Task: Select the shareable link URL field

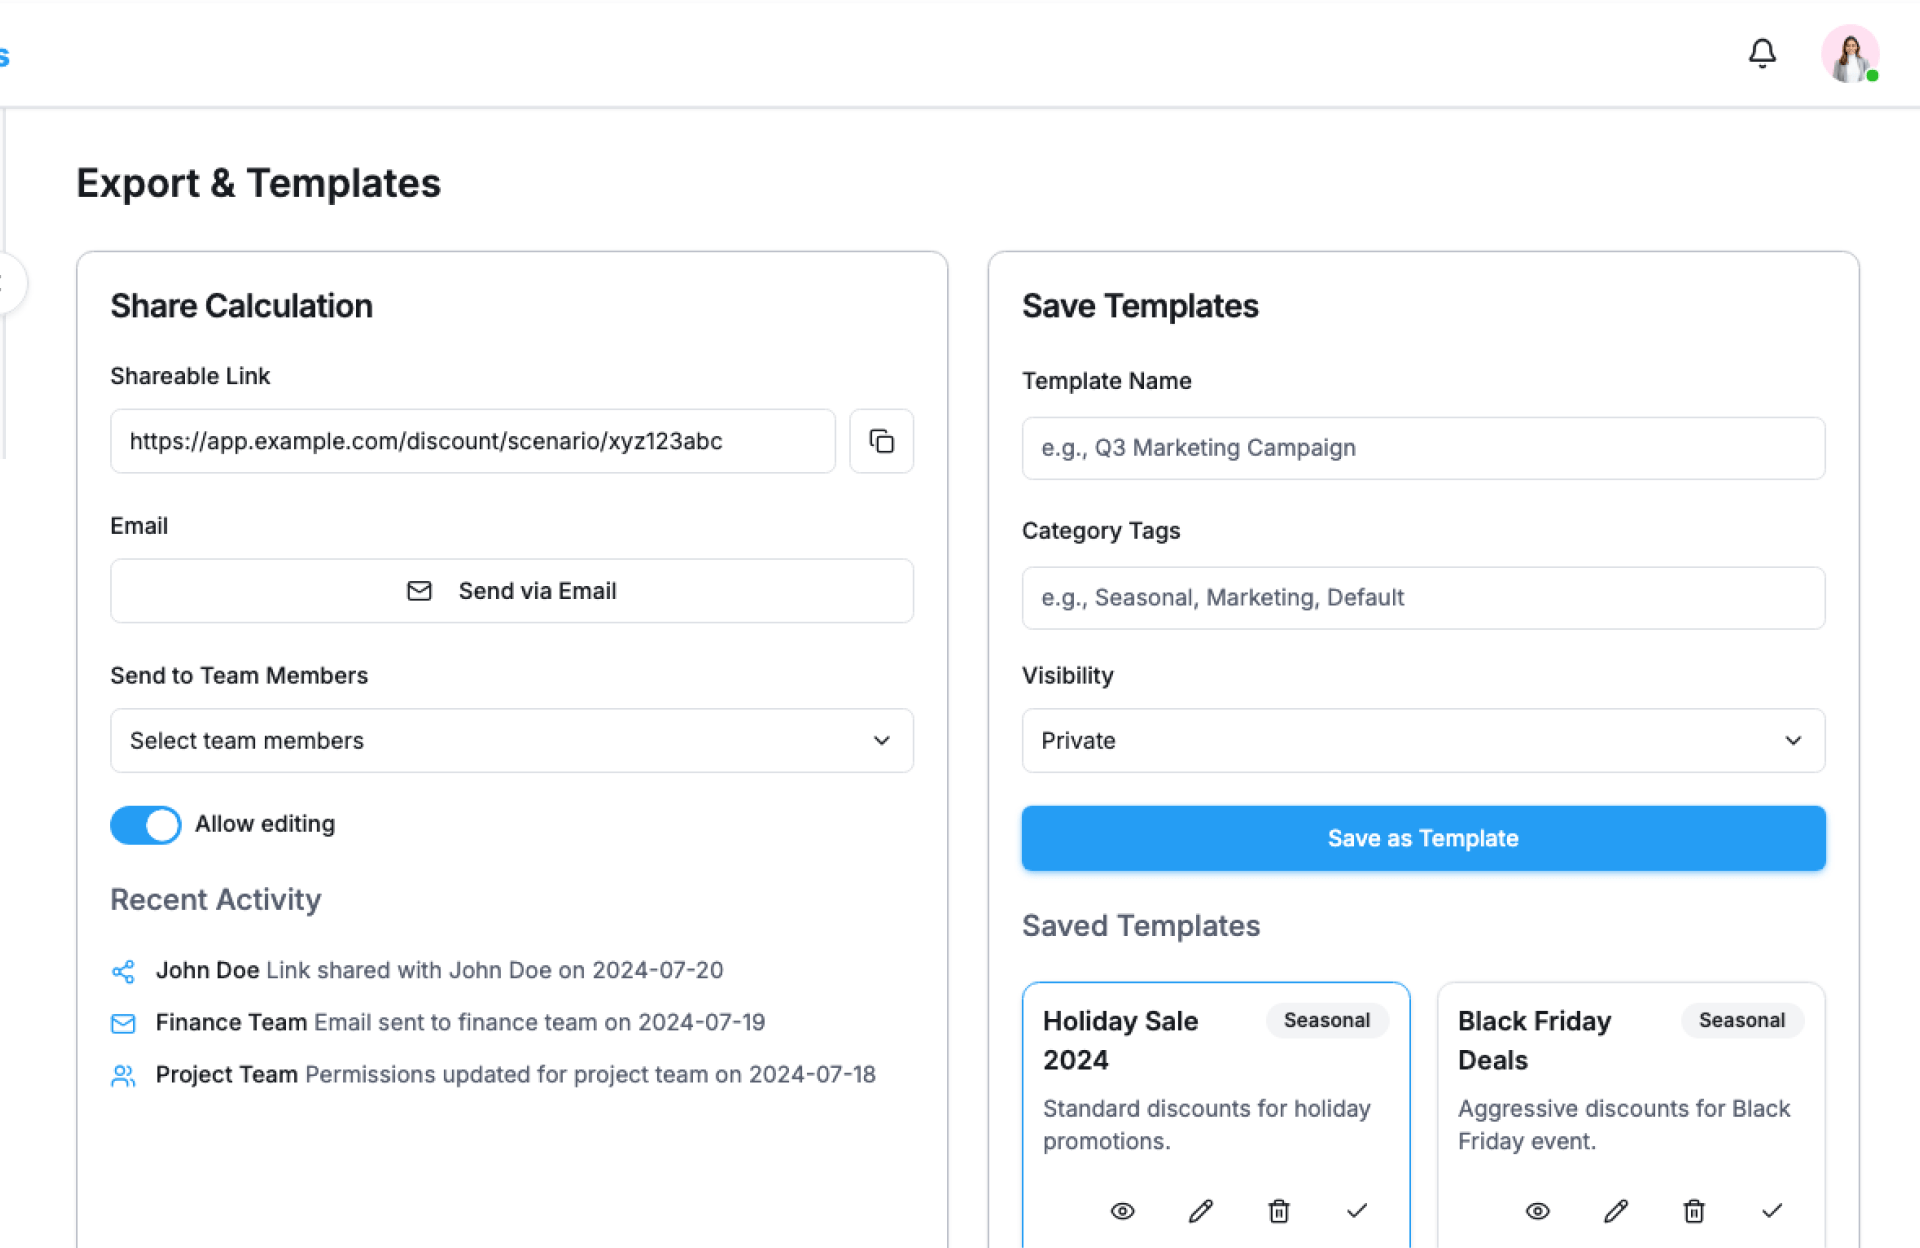Action: (x=472, y=441)
